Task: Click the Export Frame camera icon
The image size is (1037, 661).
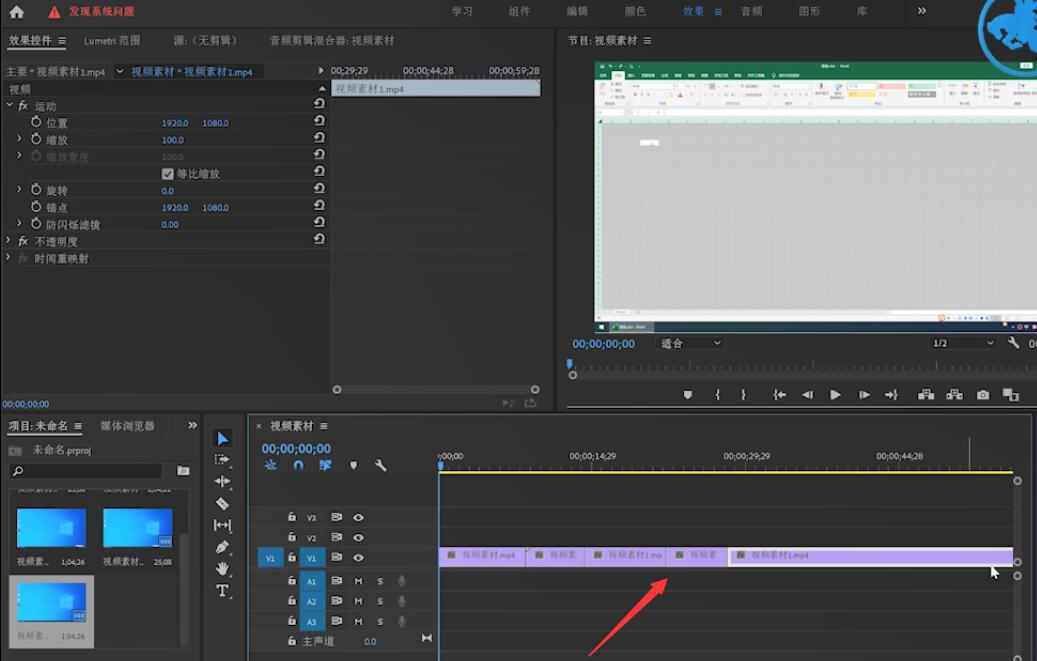Action: pyautogui.click(x=983, y=395)
